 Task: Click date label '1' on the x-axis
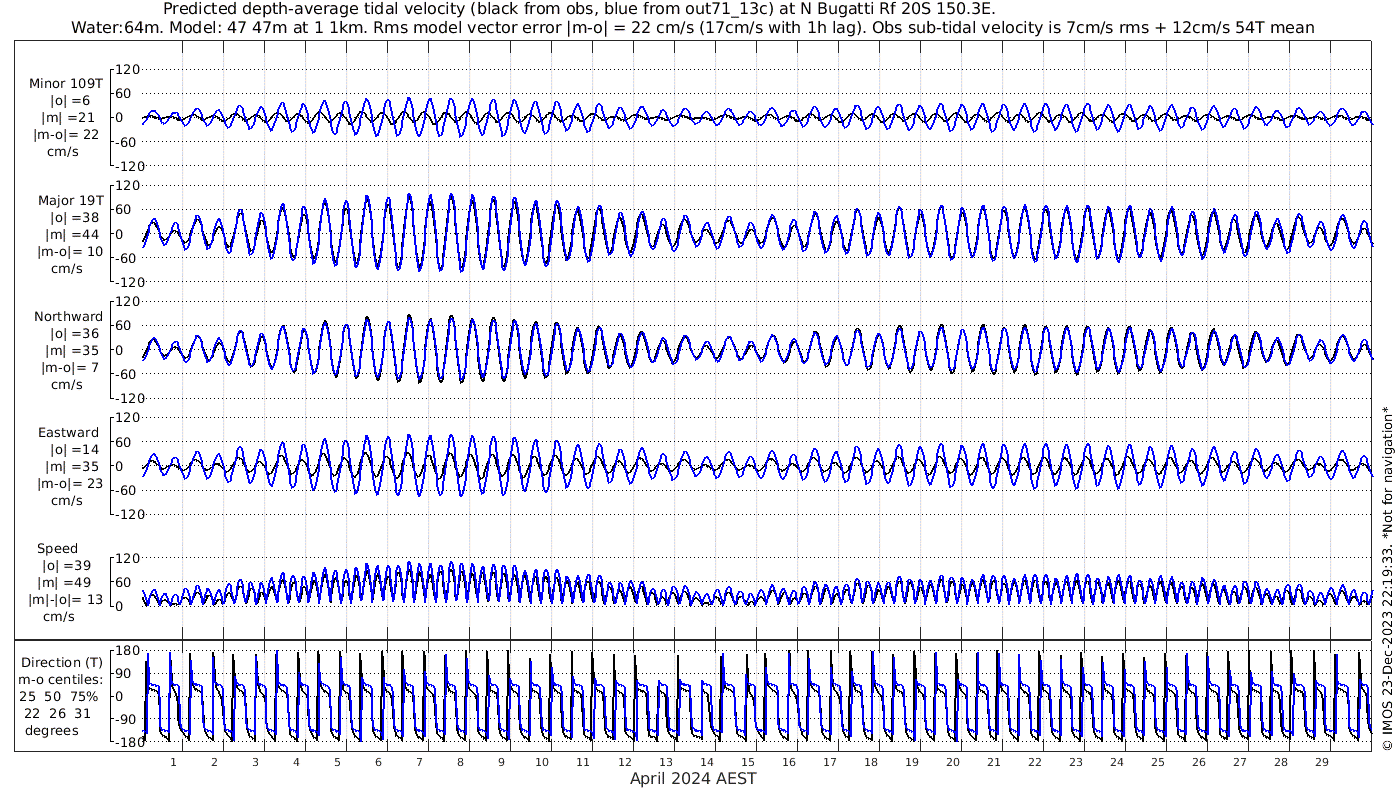pos(174,763)
